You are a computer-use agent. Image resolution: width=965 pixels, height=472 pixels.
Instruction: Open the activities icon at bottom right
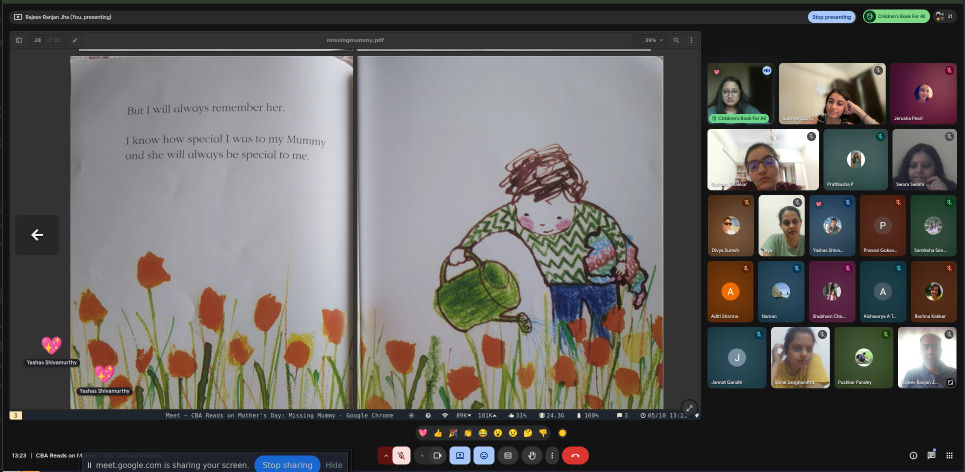950,455
